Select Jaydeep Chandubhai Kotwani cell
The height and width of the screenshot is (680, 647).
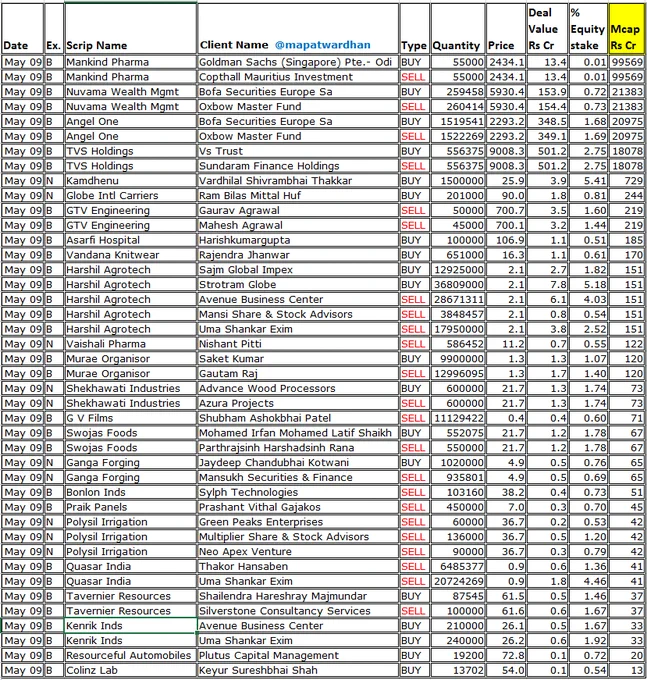pos(298,462)
